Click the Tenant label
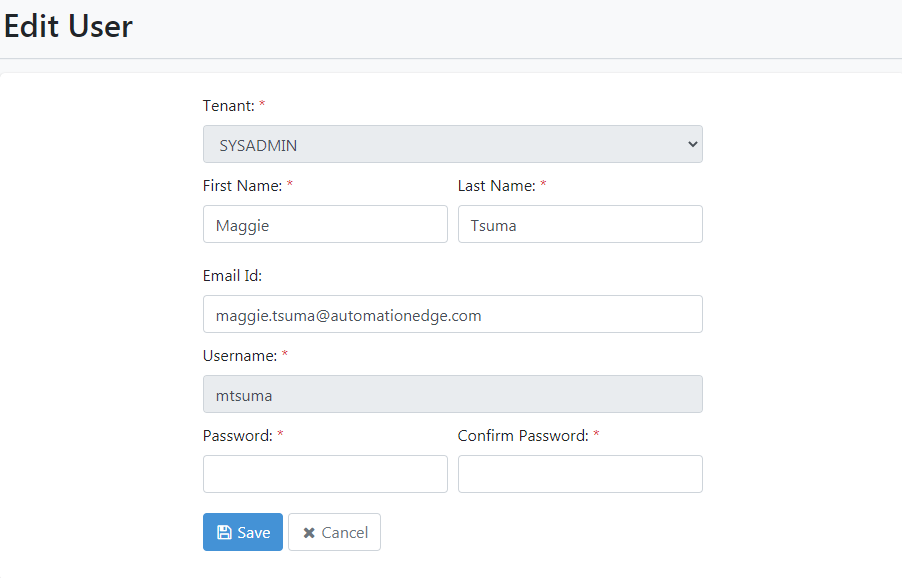This screenshot has width=902, height=578. click(x=228, y=106)
